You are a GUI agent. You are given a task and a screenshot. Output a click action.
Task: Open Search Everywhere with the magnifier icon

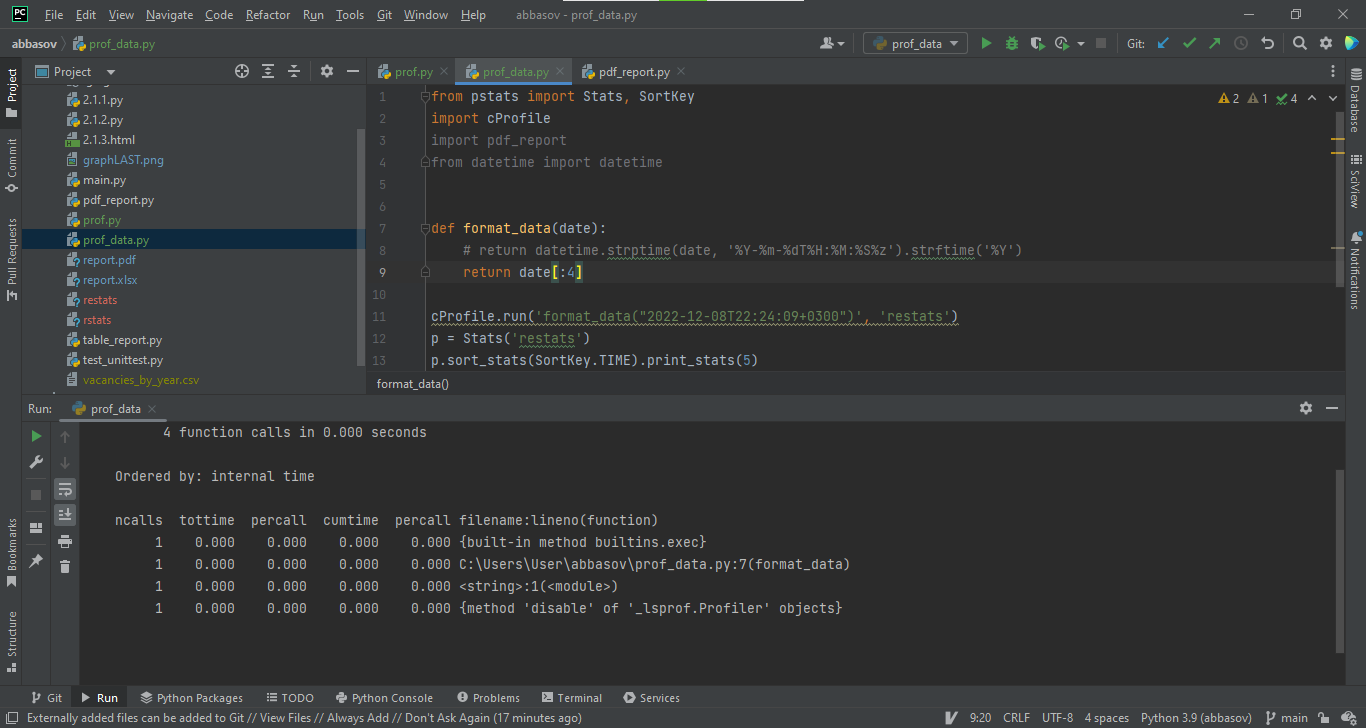point(1299,43)
